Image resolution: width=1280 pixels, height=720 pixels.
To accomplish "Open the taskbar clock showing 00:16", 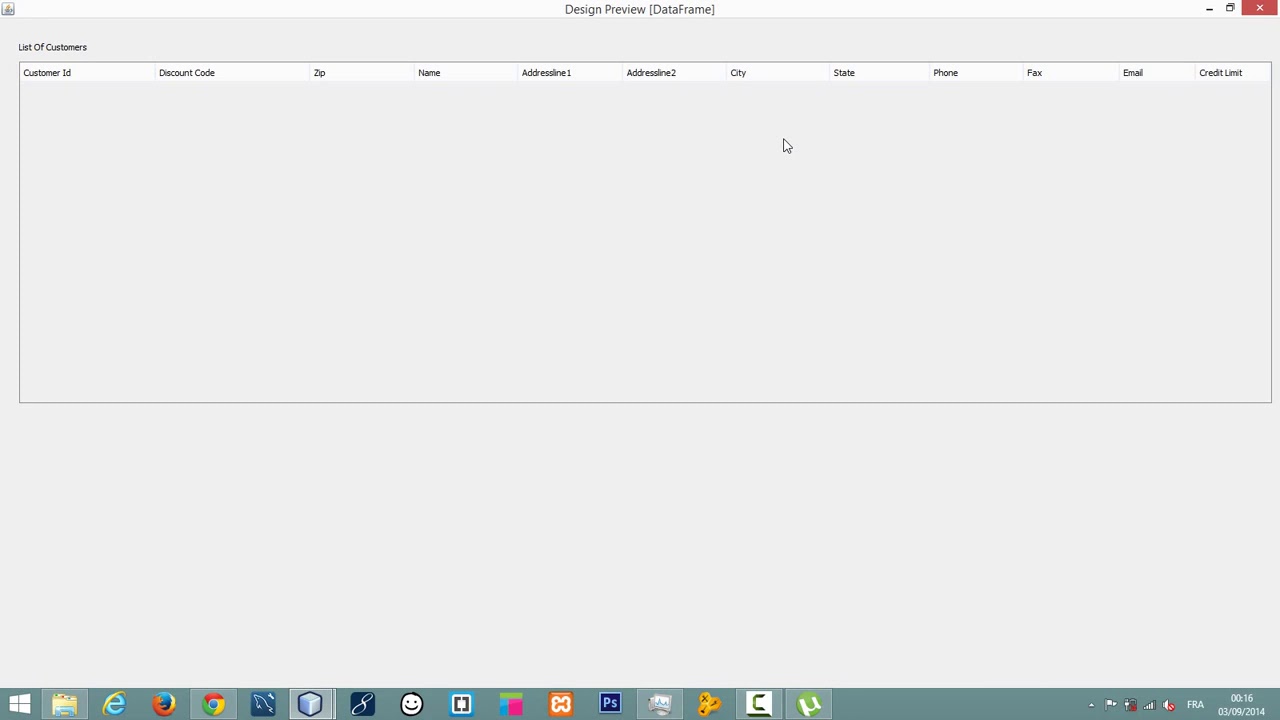I will [x=1241, y=705].
